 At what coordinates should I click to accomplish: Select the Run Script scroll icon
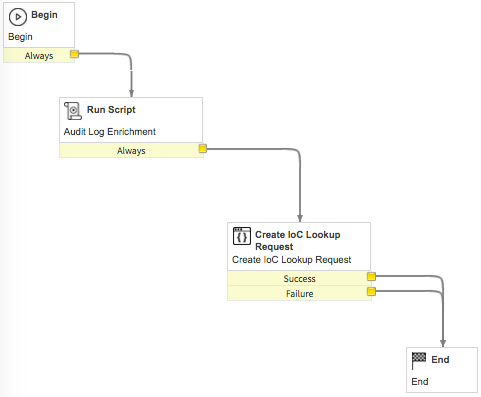tap(73, 111)
